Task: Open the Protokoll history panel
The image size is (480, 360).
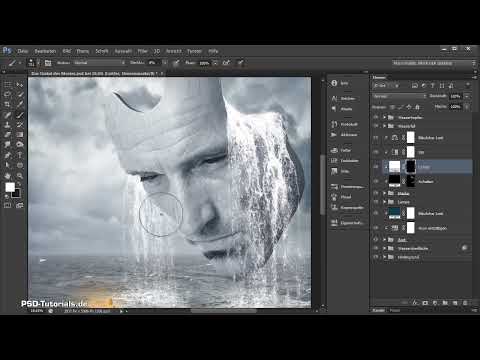Action: tap(345, 124)
